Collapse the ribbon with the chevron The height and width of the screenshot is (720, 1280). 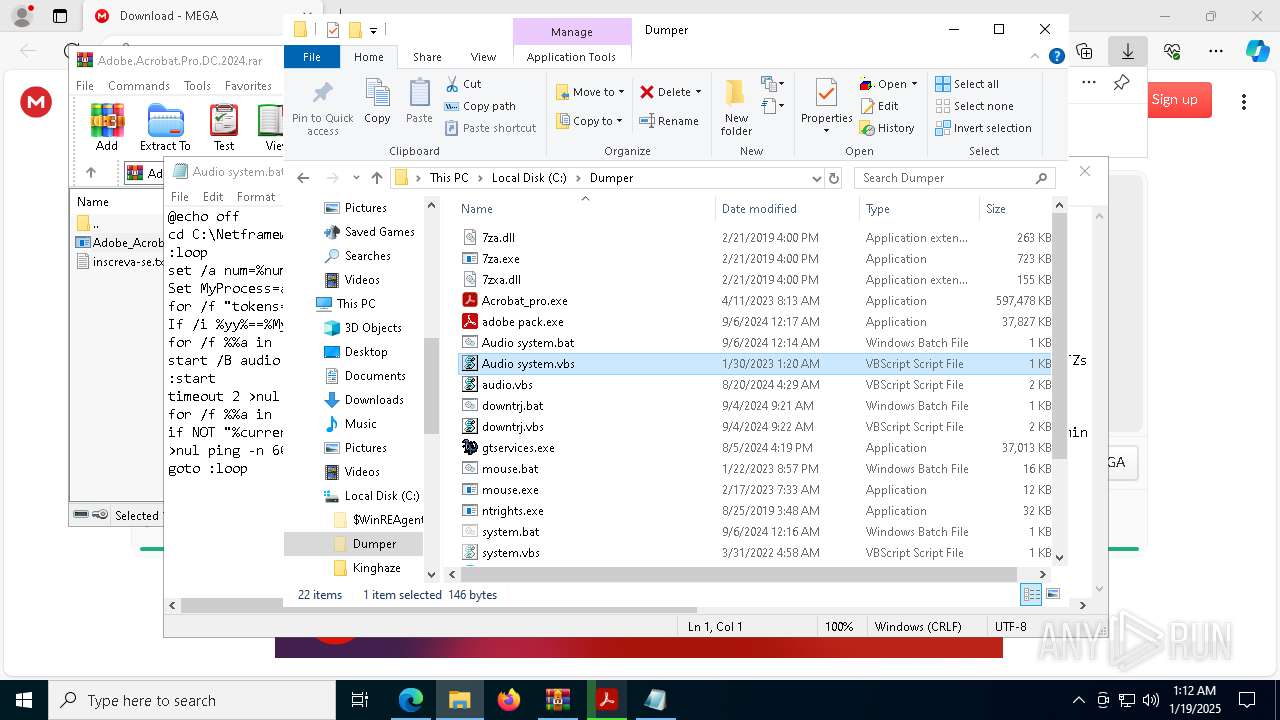click(1036, 56)
